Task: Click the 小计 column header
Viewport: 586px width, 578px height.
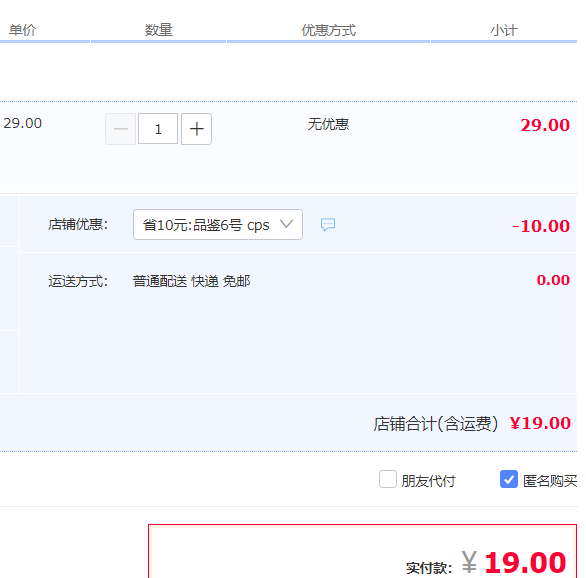Action: click(504, 30)
